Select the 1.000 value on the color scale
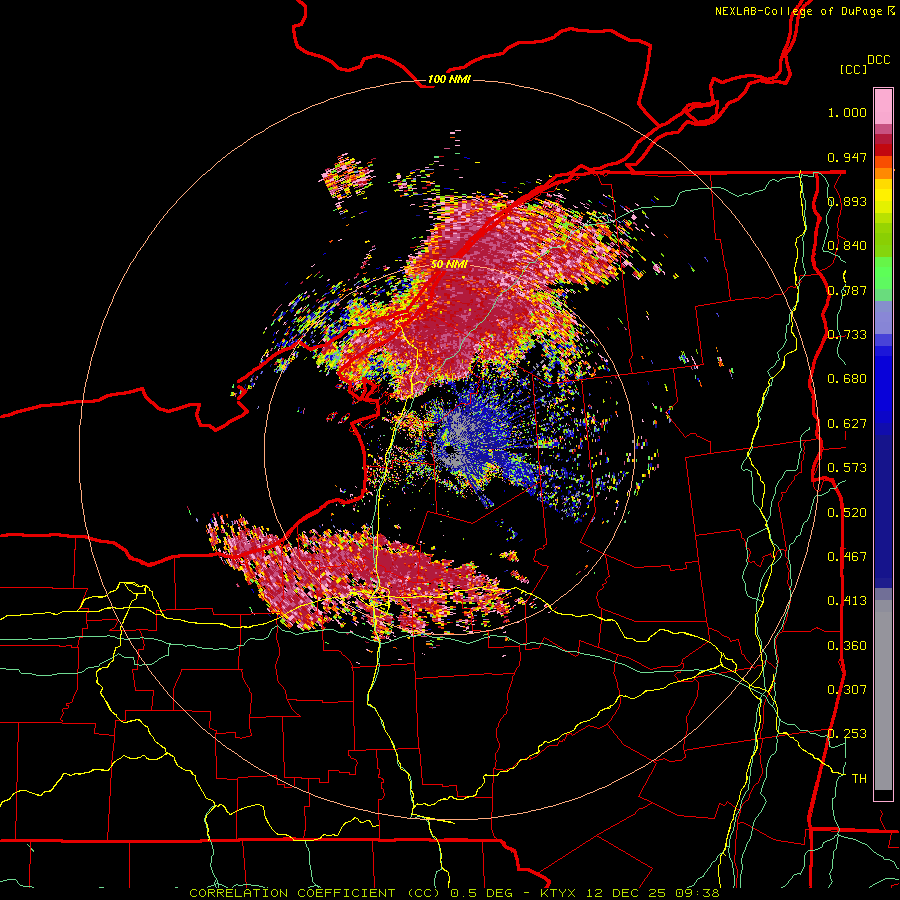This screenshot has height=900, width=900. (x=847, y=112)
